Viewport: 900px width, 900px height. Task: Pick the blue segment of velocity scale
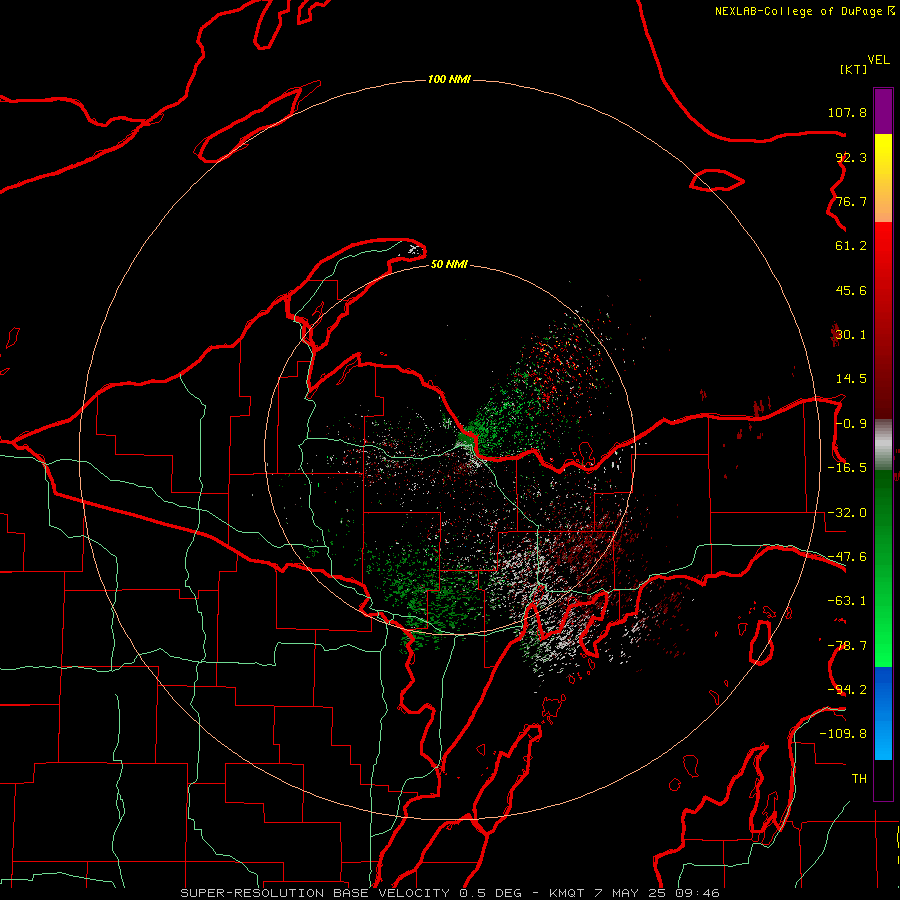coord(883,713)
